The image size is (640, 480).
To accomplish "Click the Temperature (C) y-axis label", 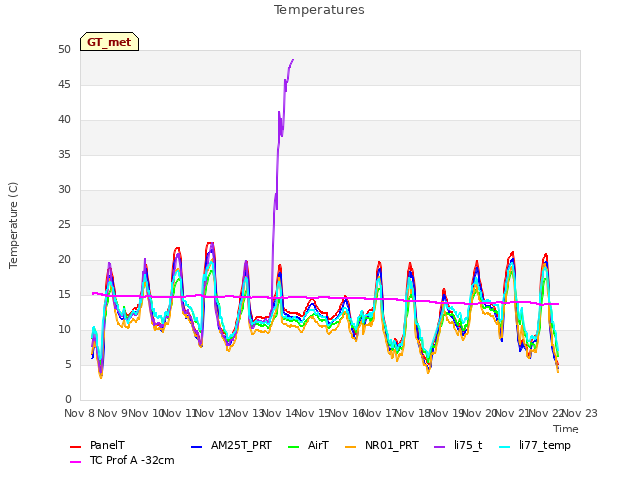I will pos(13,225).
